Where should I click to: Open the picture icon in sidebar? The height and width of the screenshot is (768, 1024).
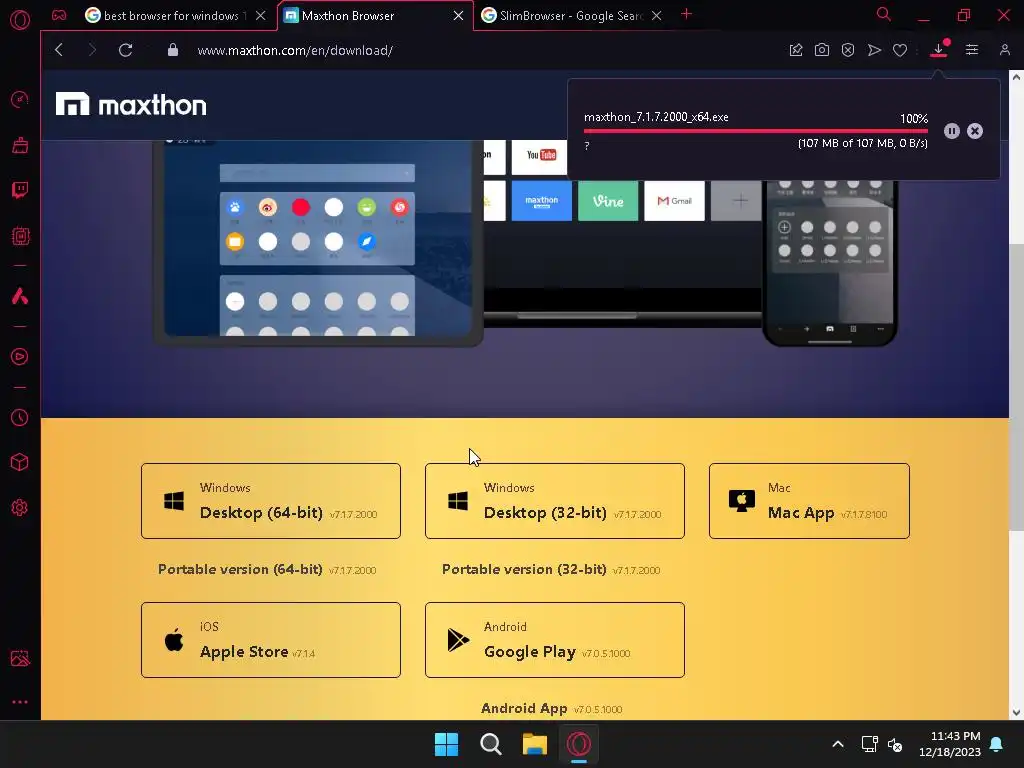tap(20, 658)
